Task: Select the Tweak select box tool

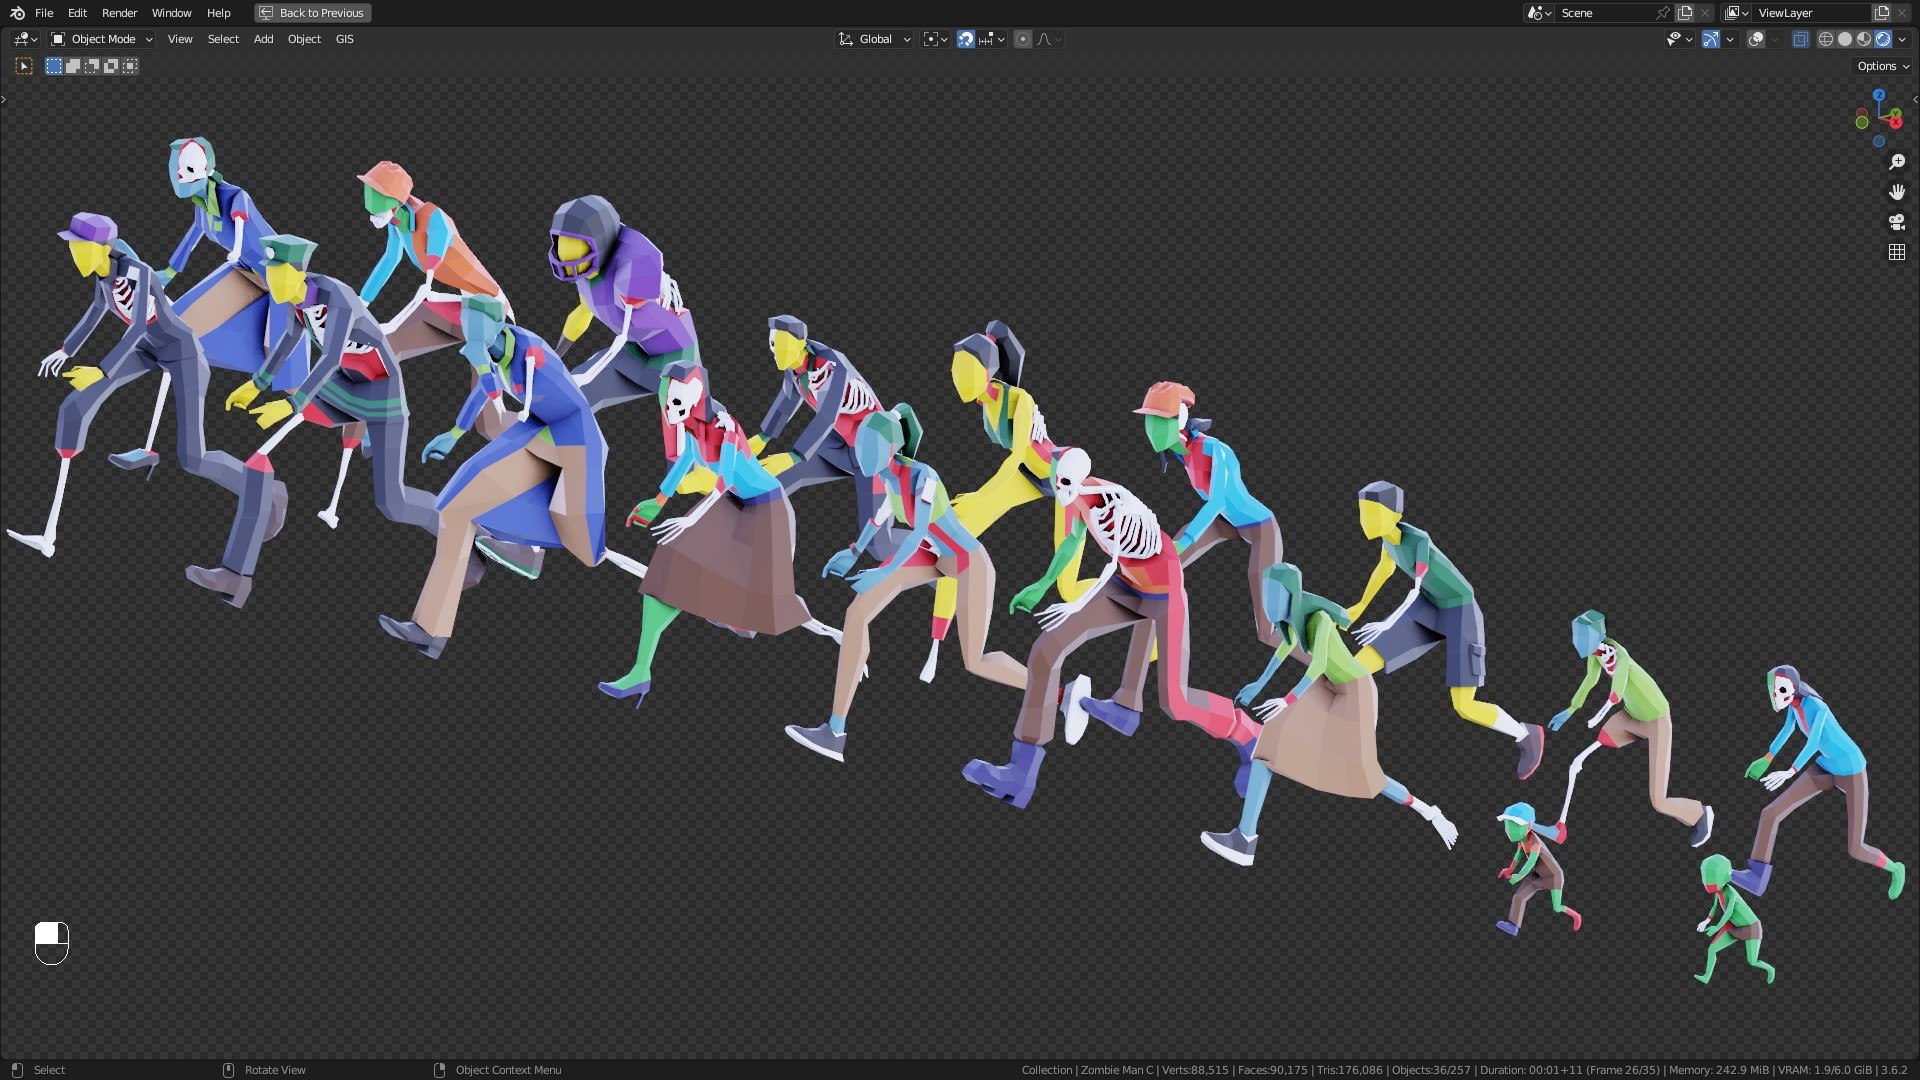Action: (24, 66)
